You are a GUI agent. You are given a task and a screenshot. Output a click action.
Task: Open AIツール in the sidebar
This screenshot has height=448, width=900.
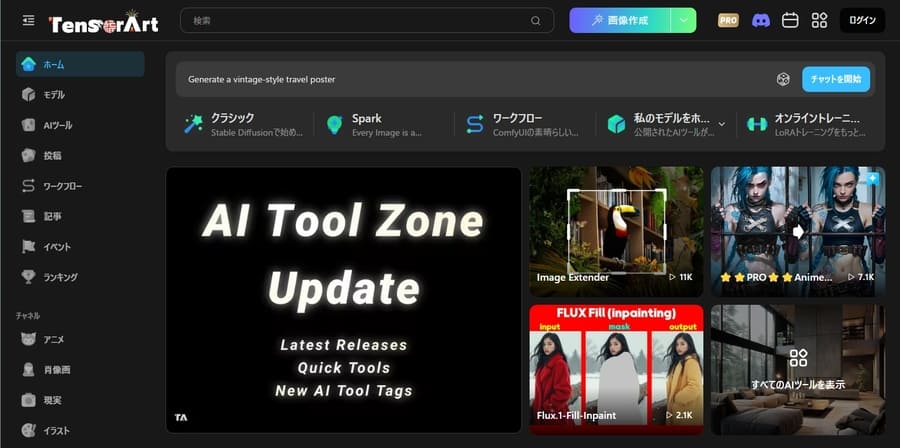[80, 125]
